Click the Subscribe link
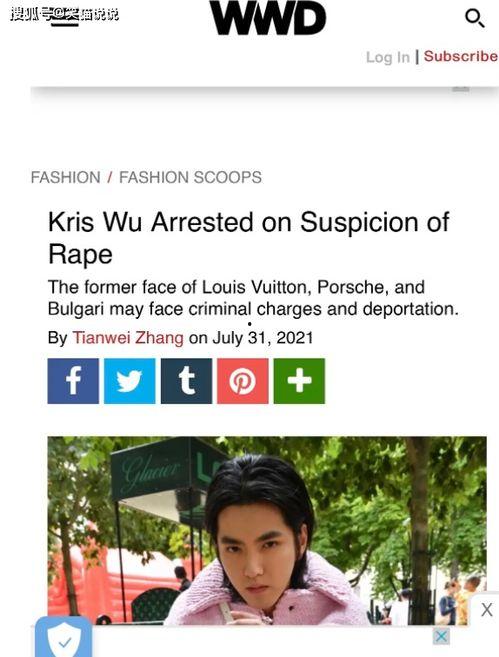Viewport: 499px width, 657px height. [460, 56]
